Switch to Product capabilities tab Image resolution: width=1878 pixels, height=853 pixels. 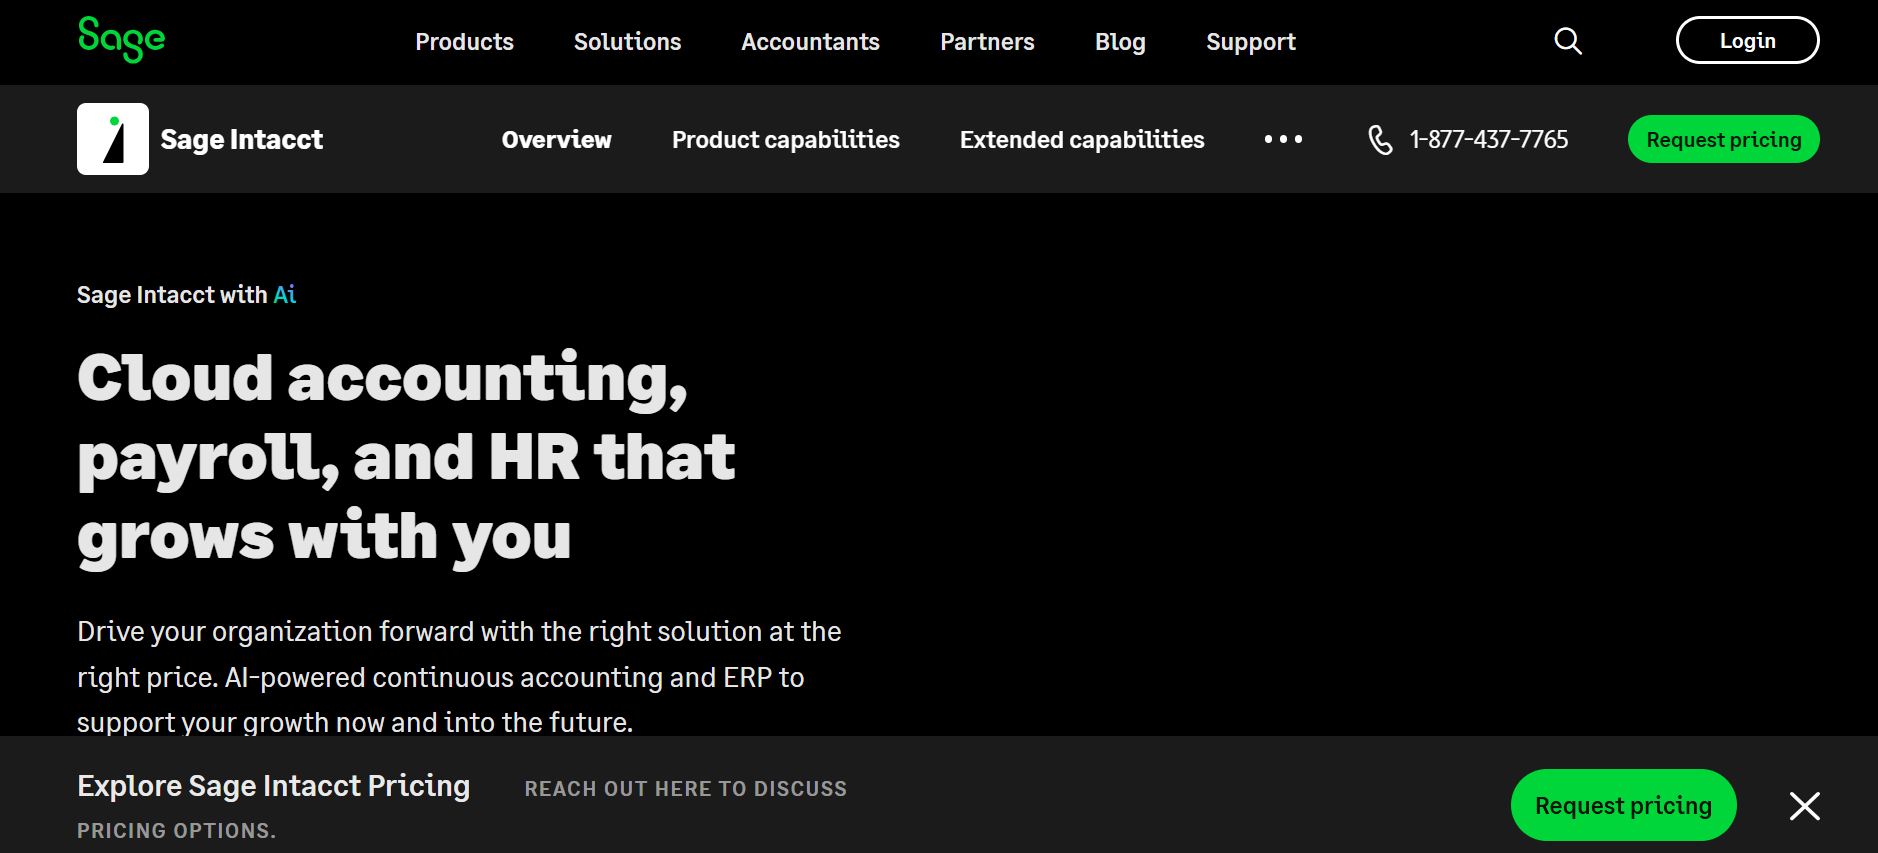[x=785, y=140]
